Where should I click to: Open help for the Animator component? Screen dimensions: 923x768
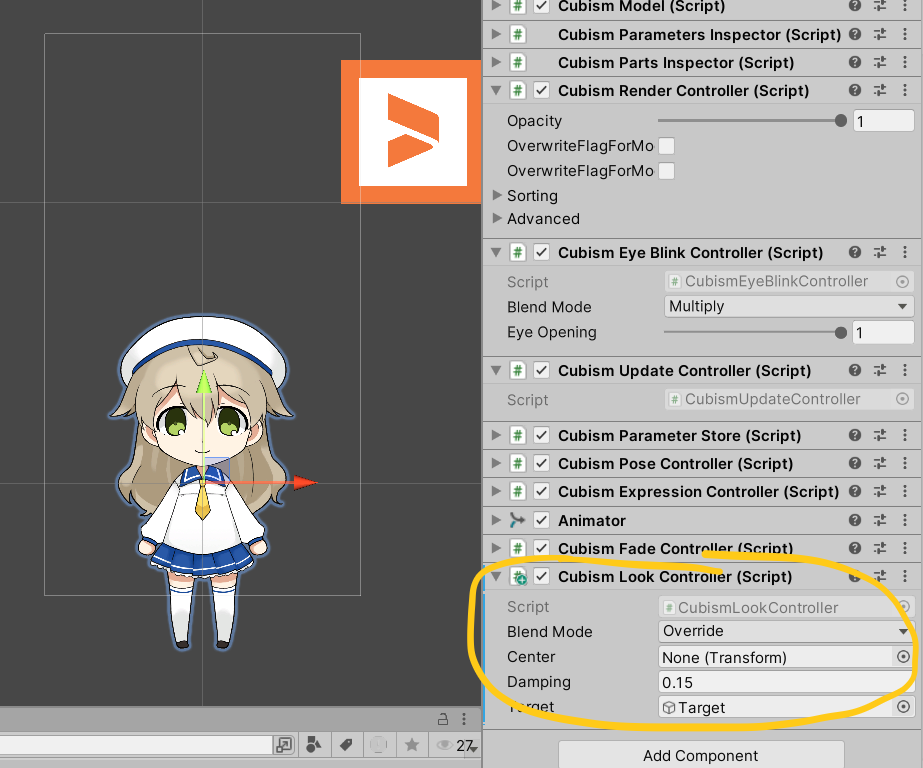pos(855,520)
